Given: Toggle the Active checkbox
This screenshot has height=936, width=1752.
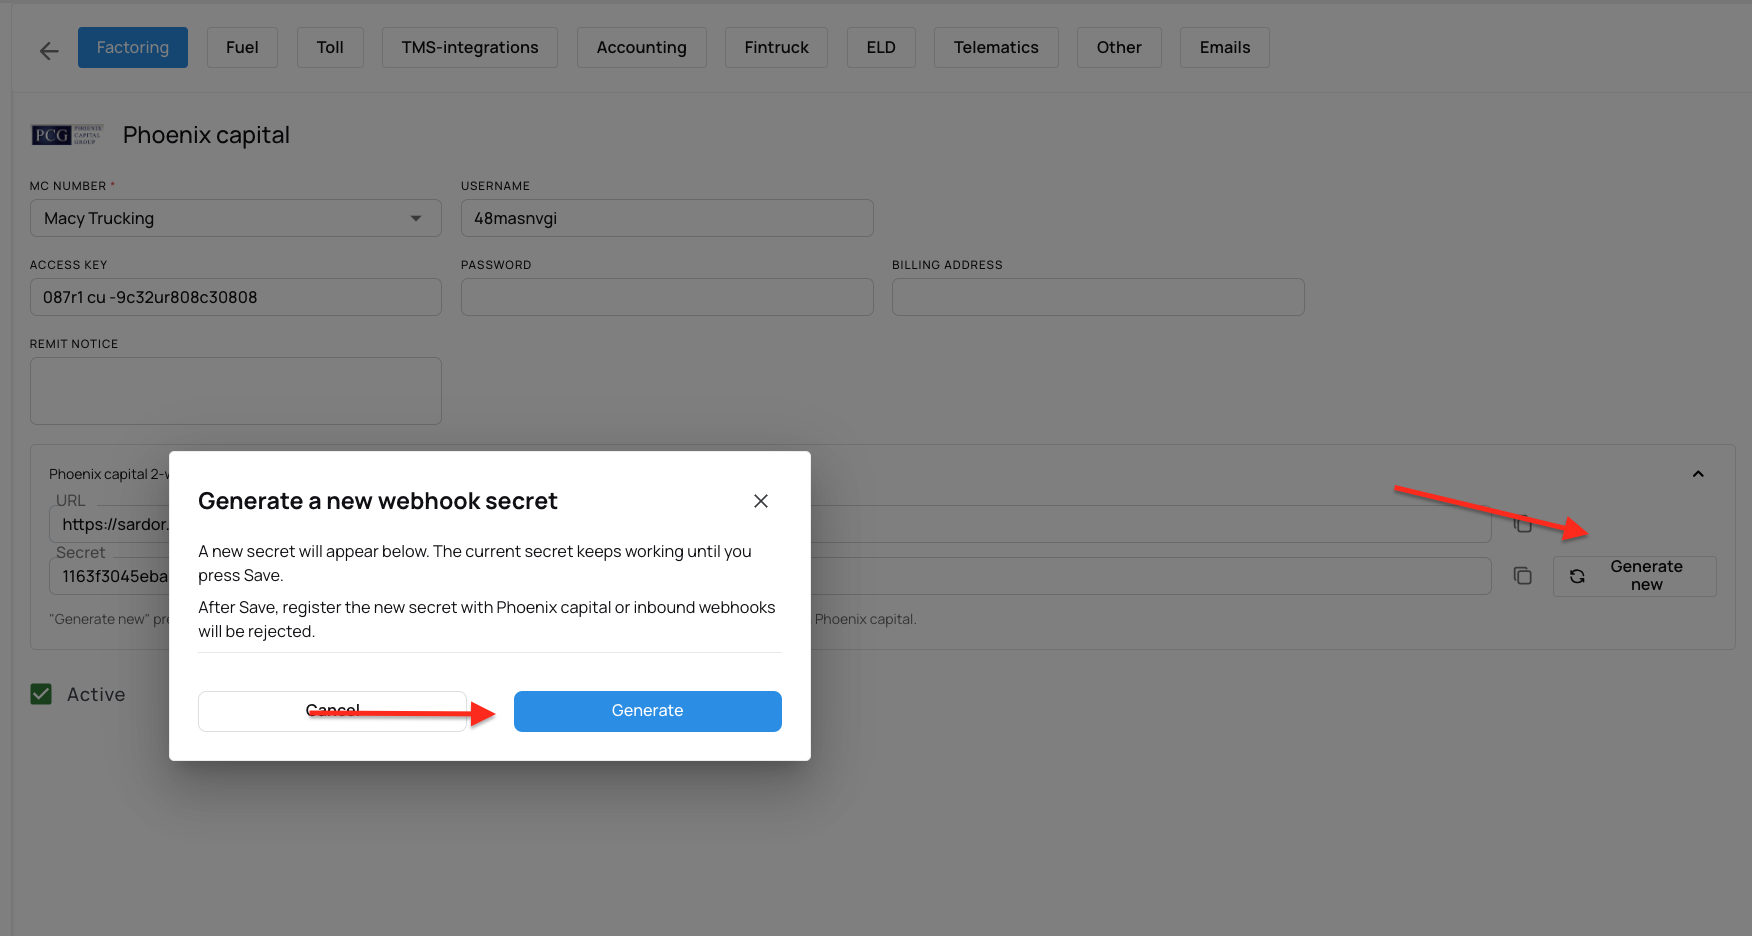Looking at the screenshot, I should pyautogui.click(x=41, y=694).
